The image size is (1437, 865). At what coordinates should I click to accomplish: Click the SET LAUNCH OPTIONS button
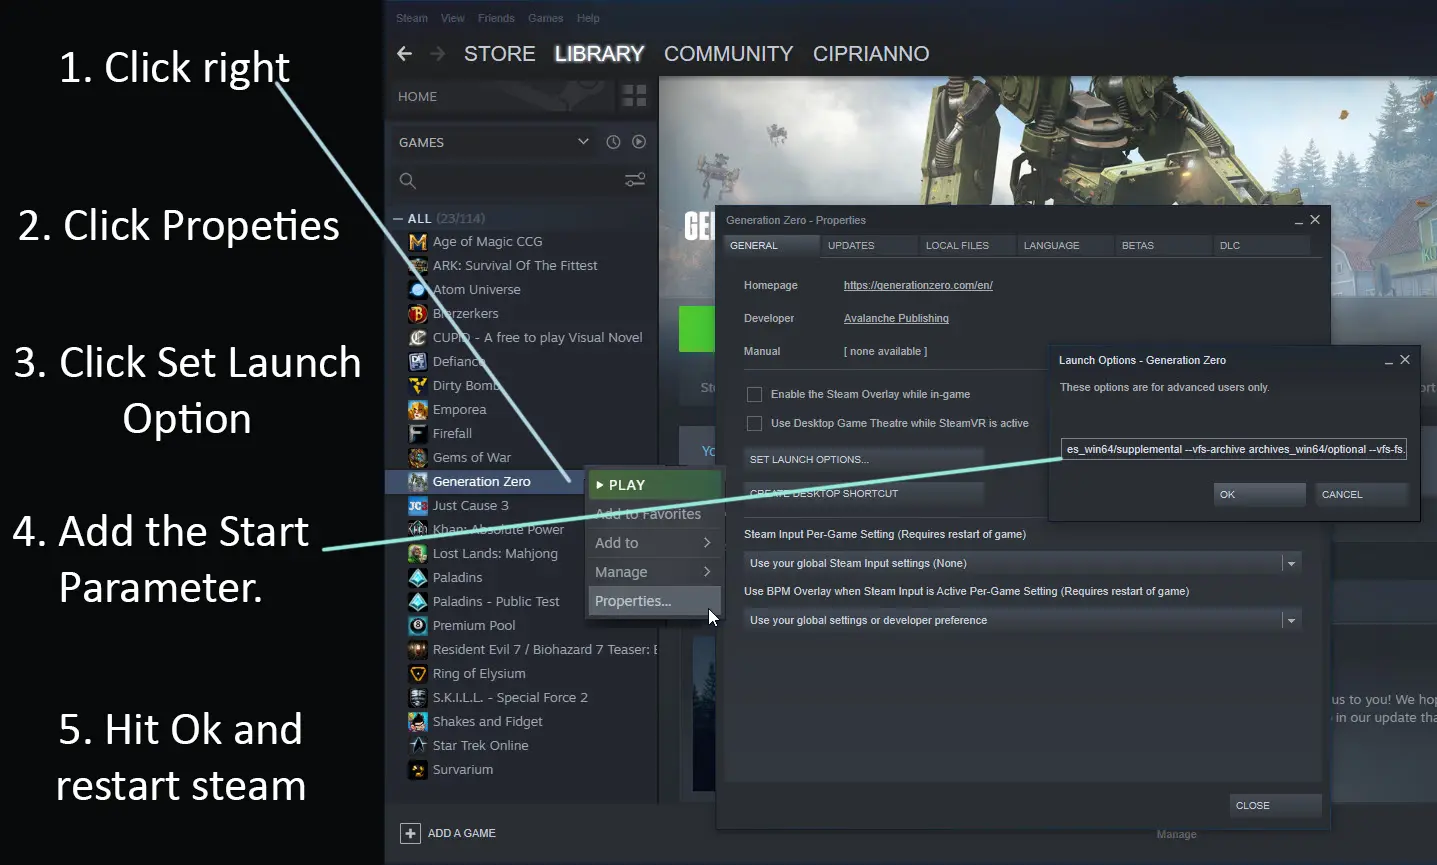(864, 460)
